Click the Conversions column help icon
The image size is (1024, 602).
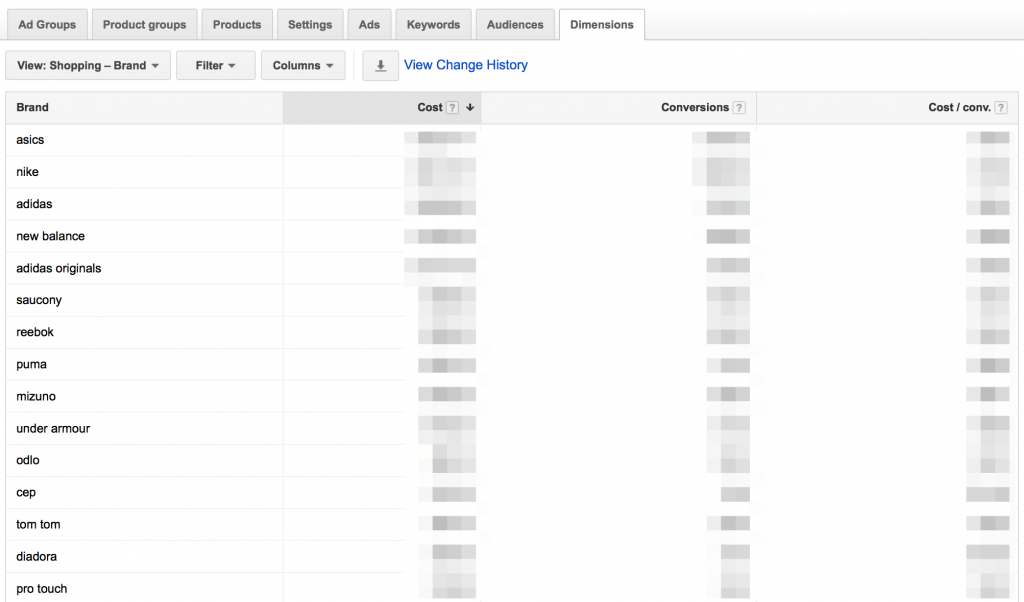pyautogui.click(x=739, y=108)
